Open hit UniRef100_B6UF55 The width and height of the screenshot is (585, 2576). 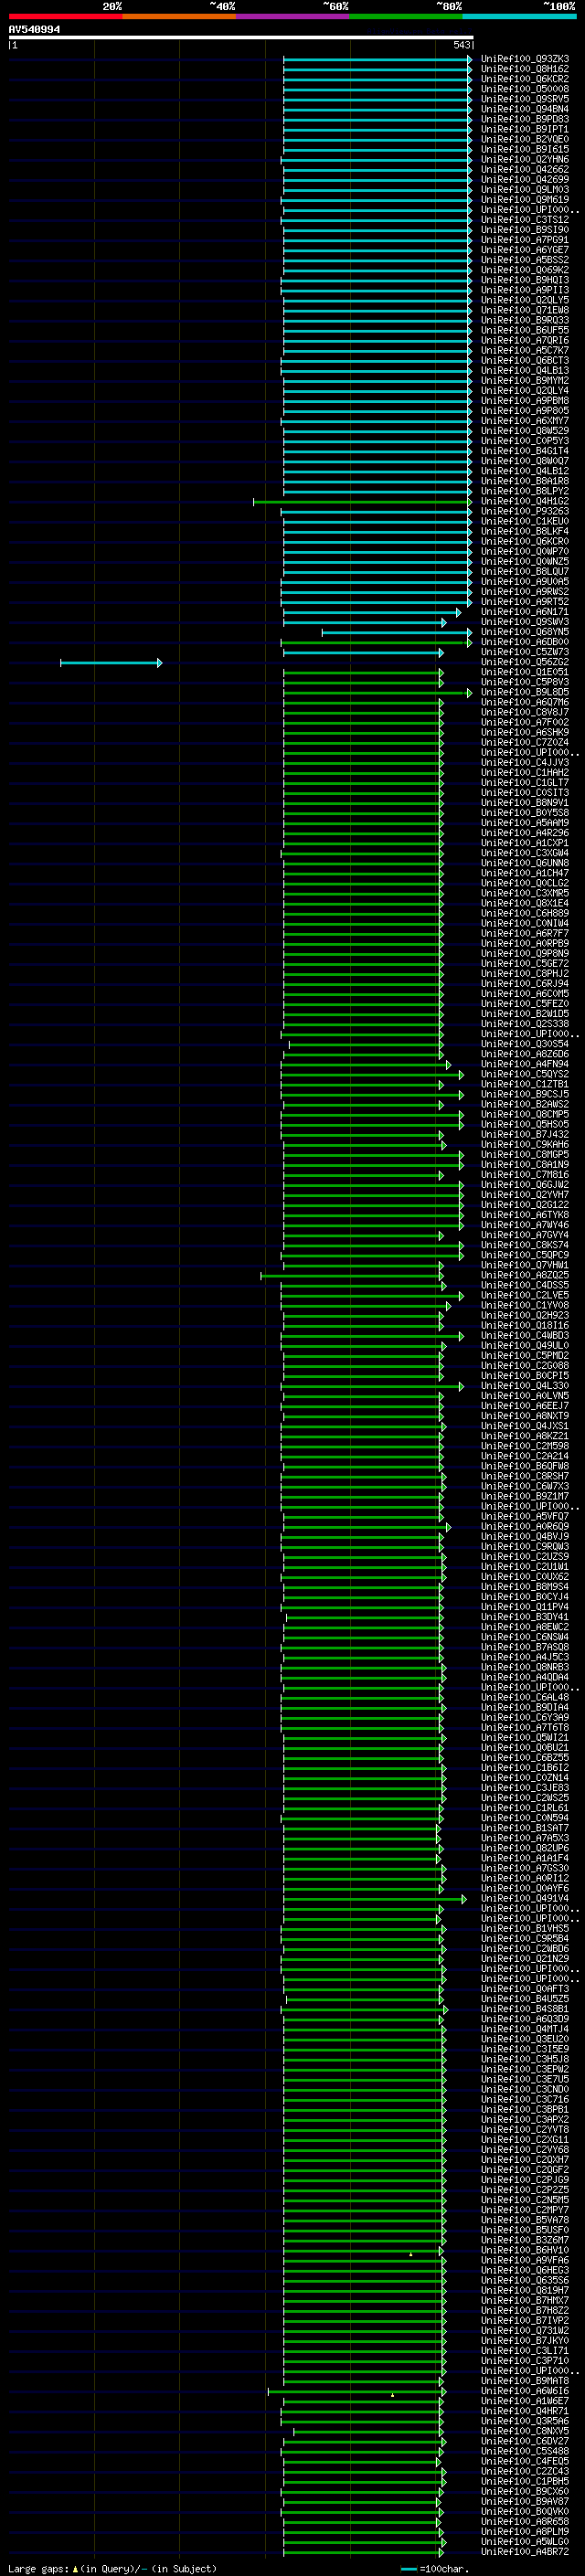pyautogui.click(x=524, y=330)
